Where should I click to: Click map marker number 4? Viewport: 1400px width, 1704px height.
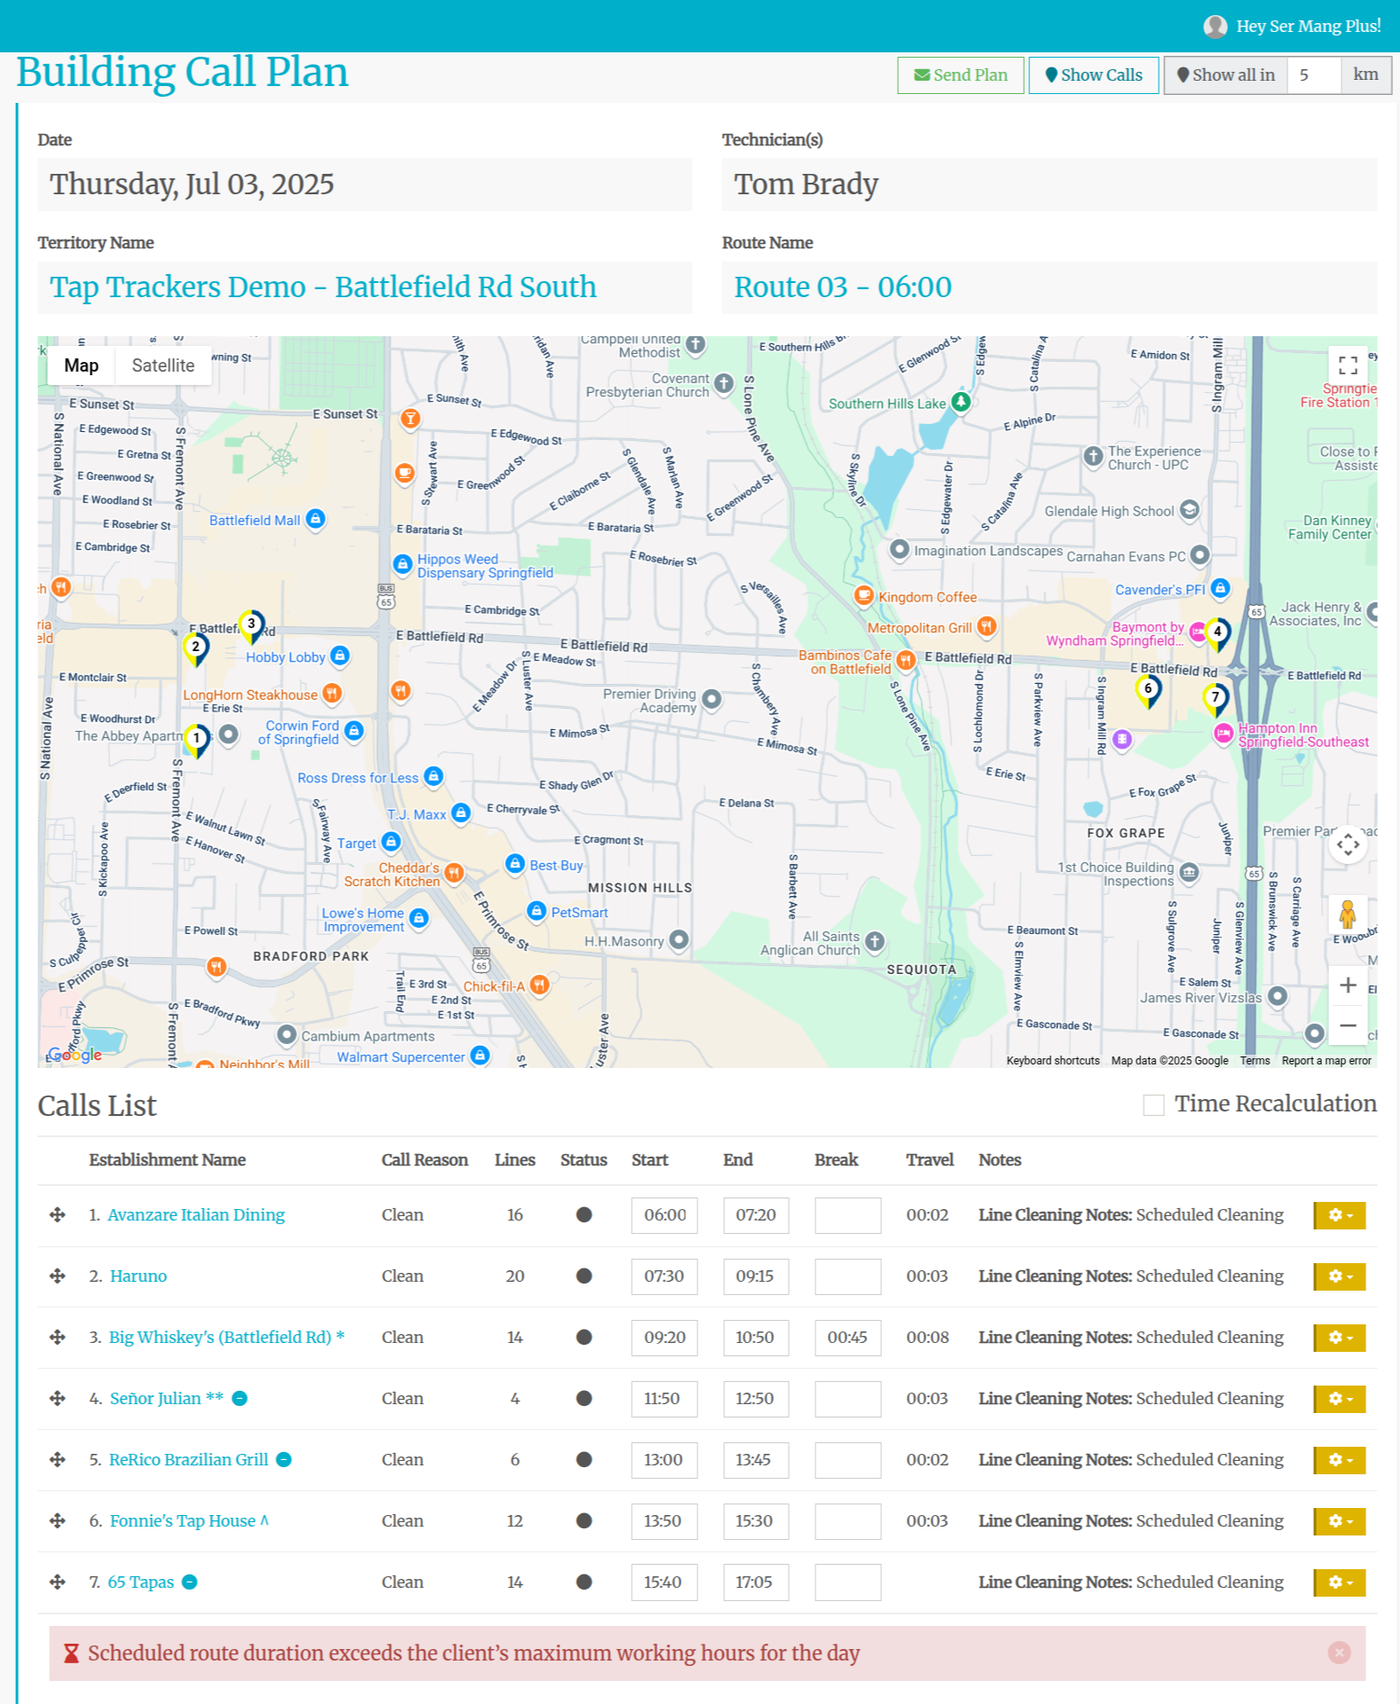tap(1217, 633)
